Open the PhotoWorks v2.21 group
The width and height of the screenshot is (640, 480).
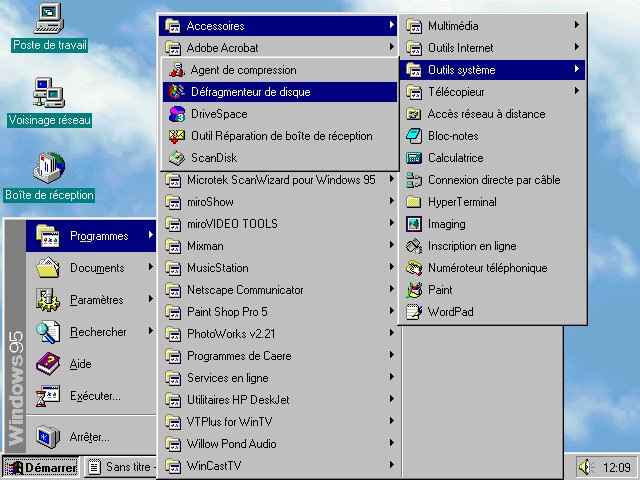pos(278,334)
